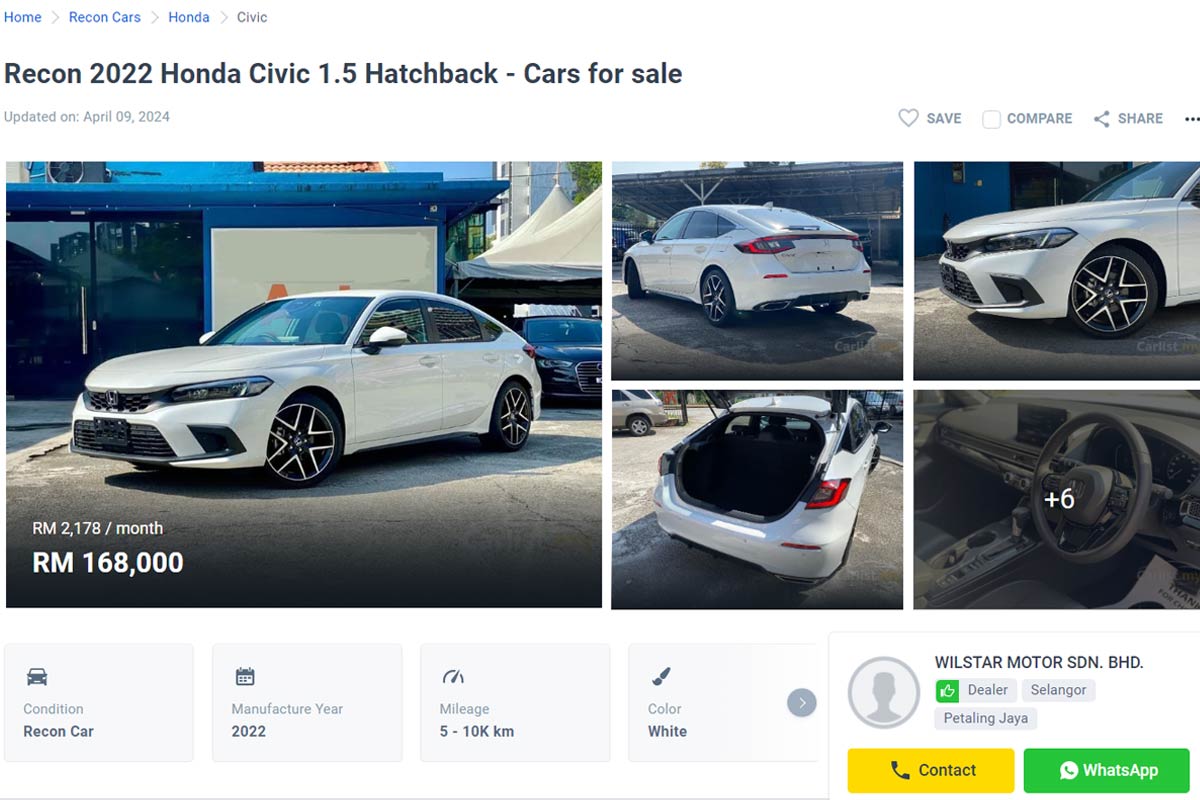Click the car Condition icon

point(37,677)
